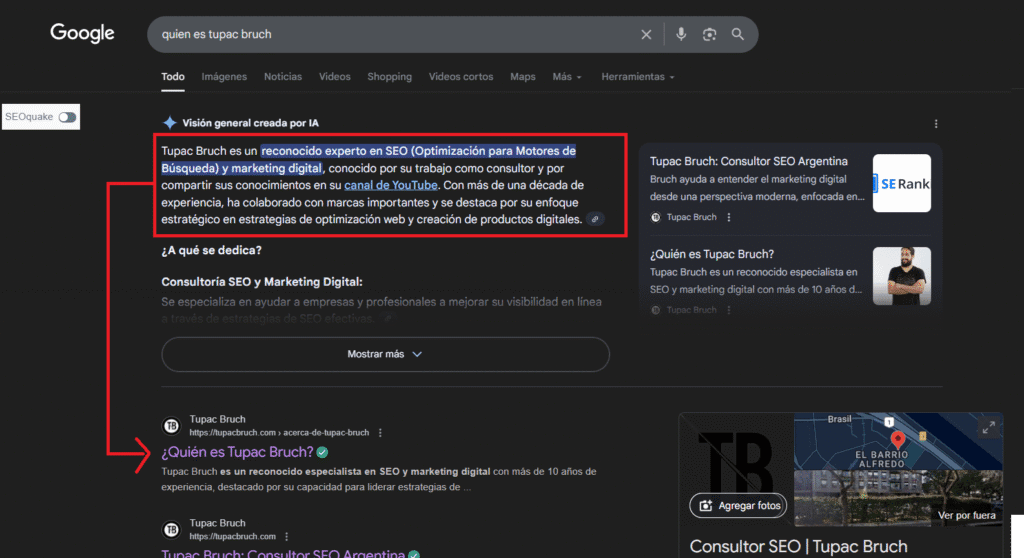
Task: Open the Tupac Bruch portrait thumbnail
Action: tap(902, 276)
